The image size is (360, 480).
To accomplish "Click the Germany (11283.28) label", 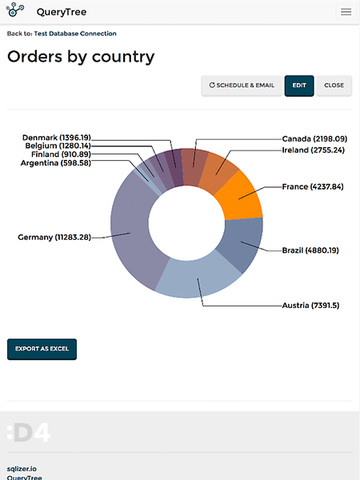I will (54, 237).
